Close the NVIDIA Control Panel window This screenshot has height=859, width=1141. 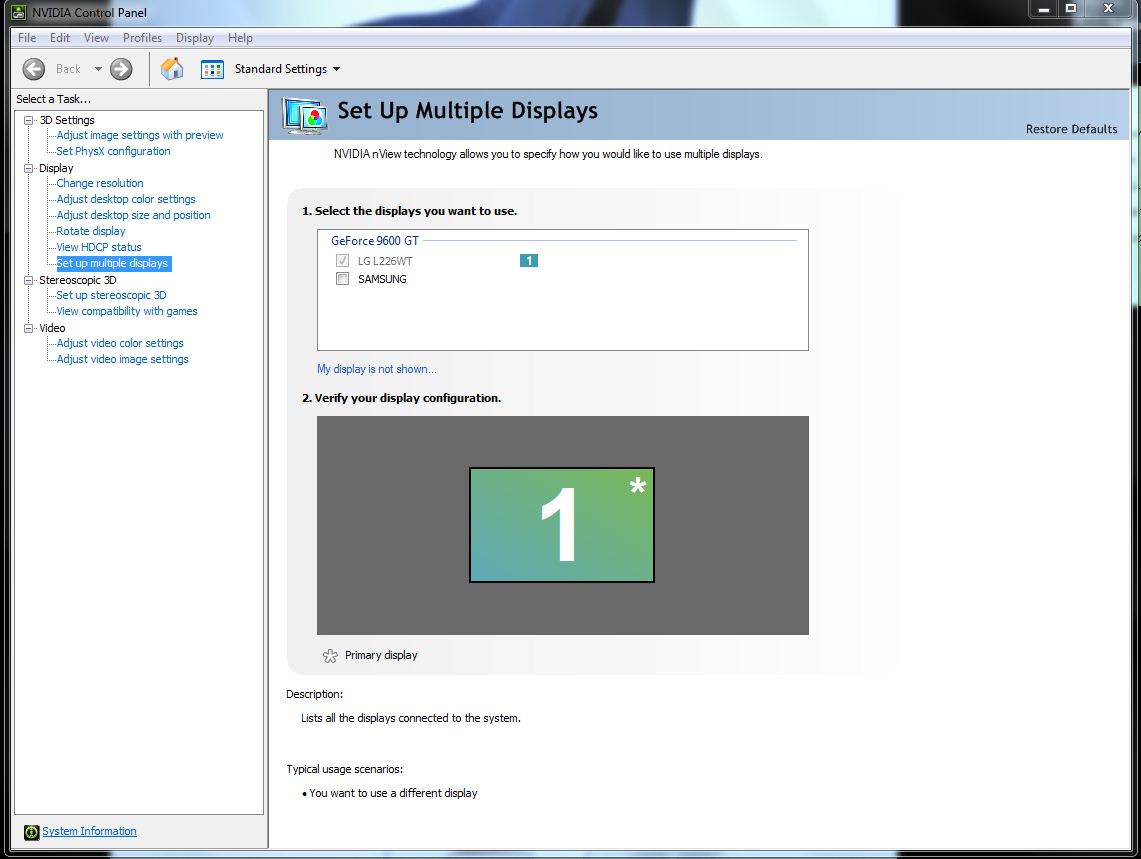click(x=1109, y=9)
